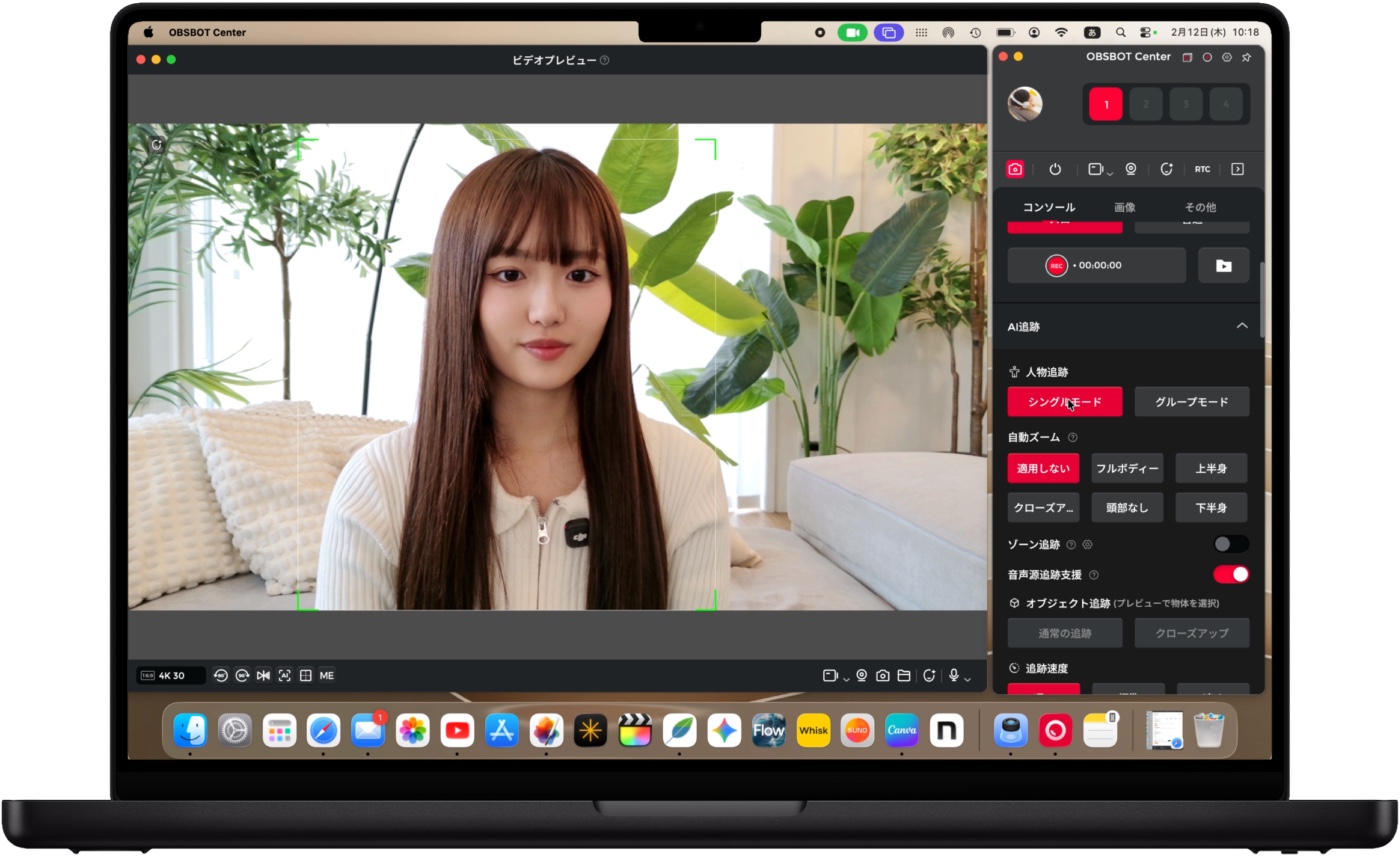Choose 上半身 auto zoom option

(1211, 468)
